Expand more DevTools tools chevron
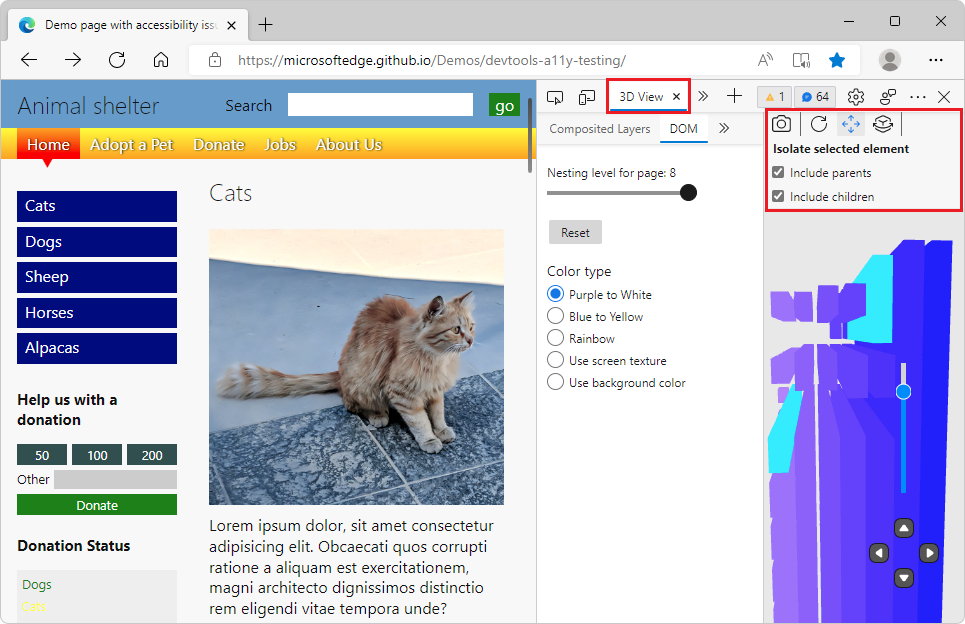The height and width of the screenshot is (624, 965). 703,96
